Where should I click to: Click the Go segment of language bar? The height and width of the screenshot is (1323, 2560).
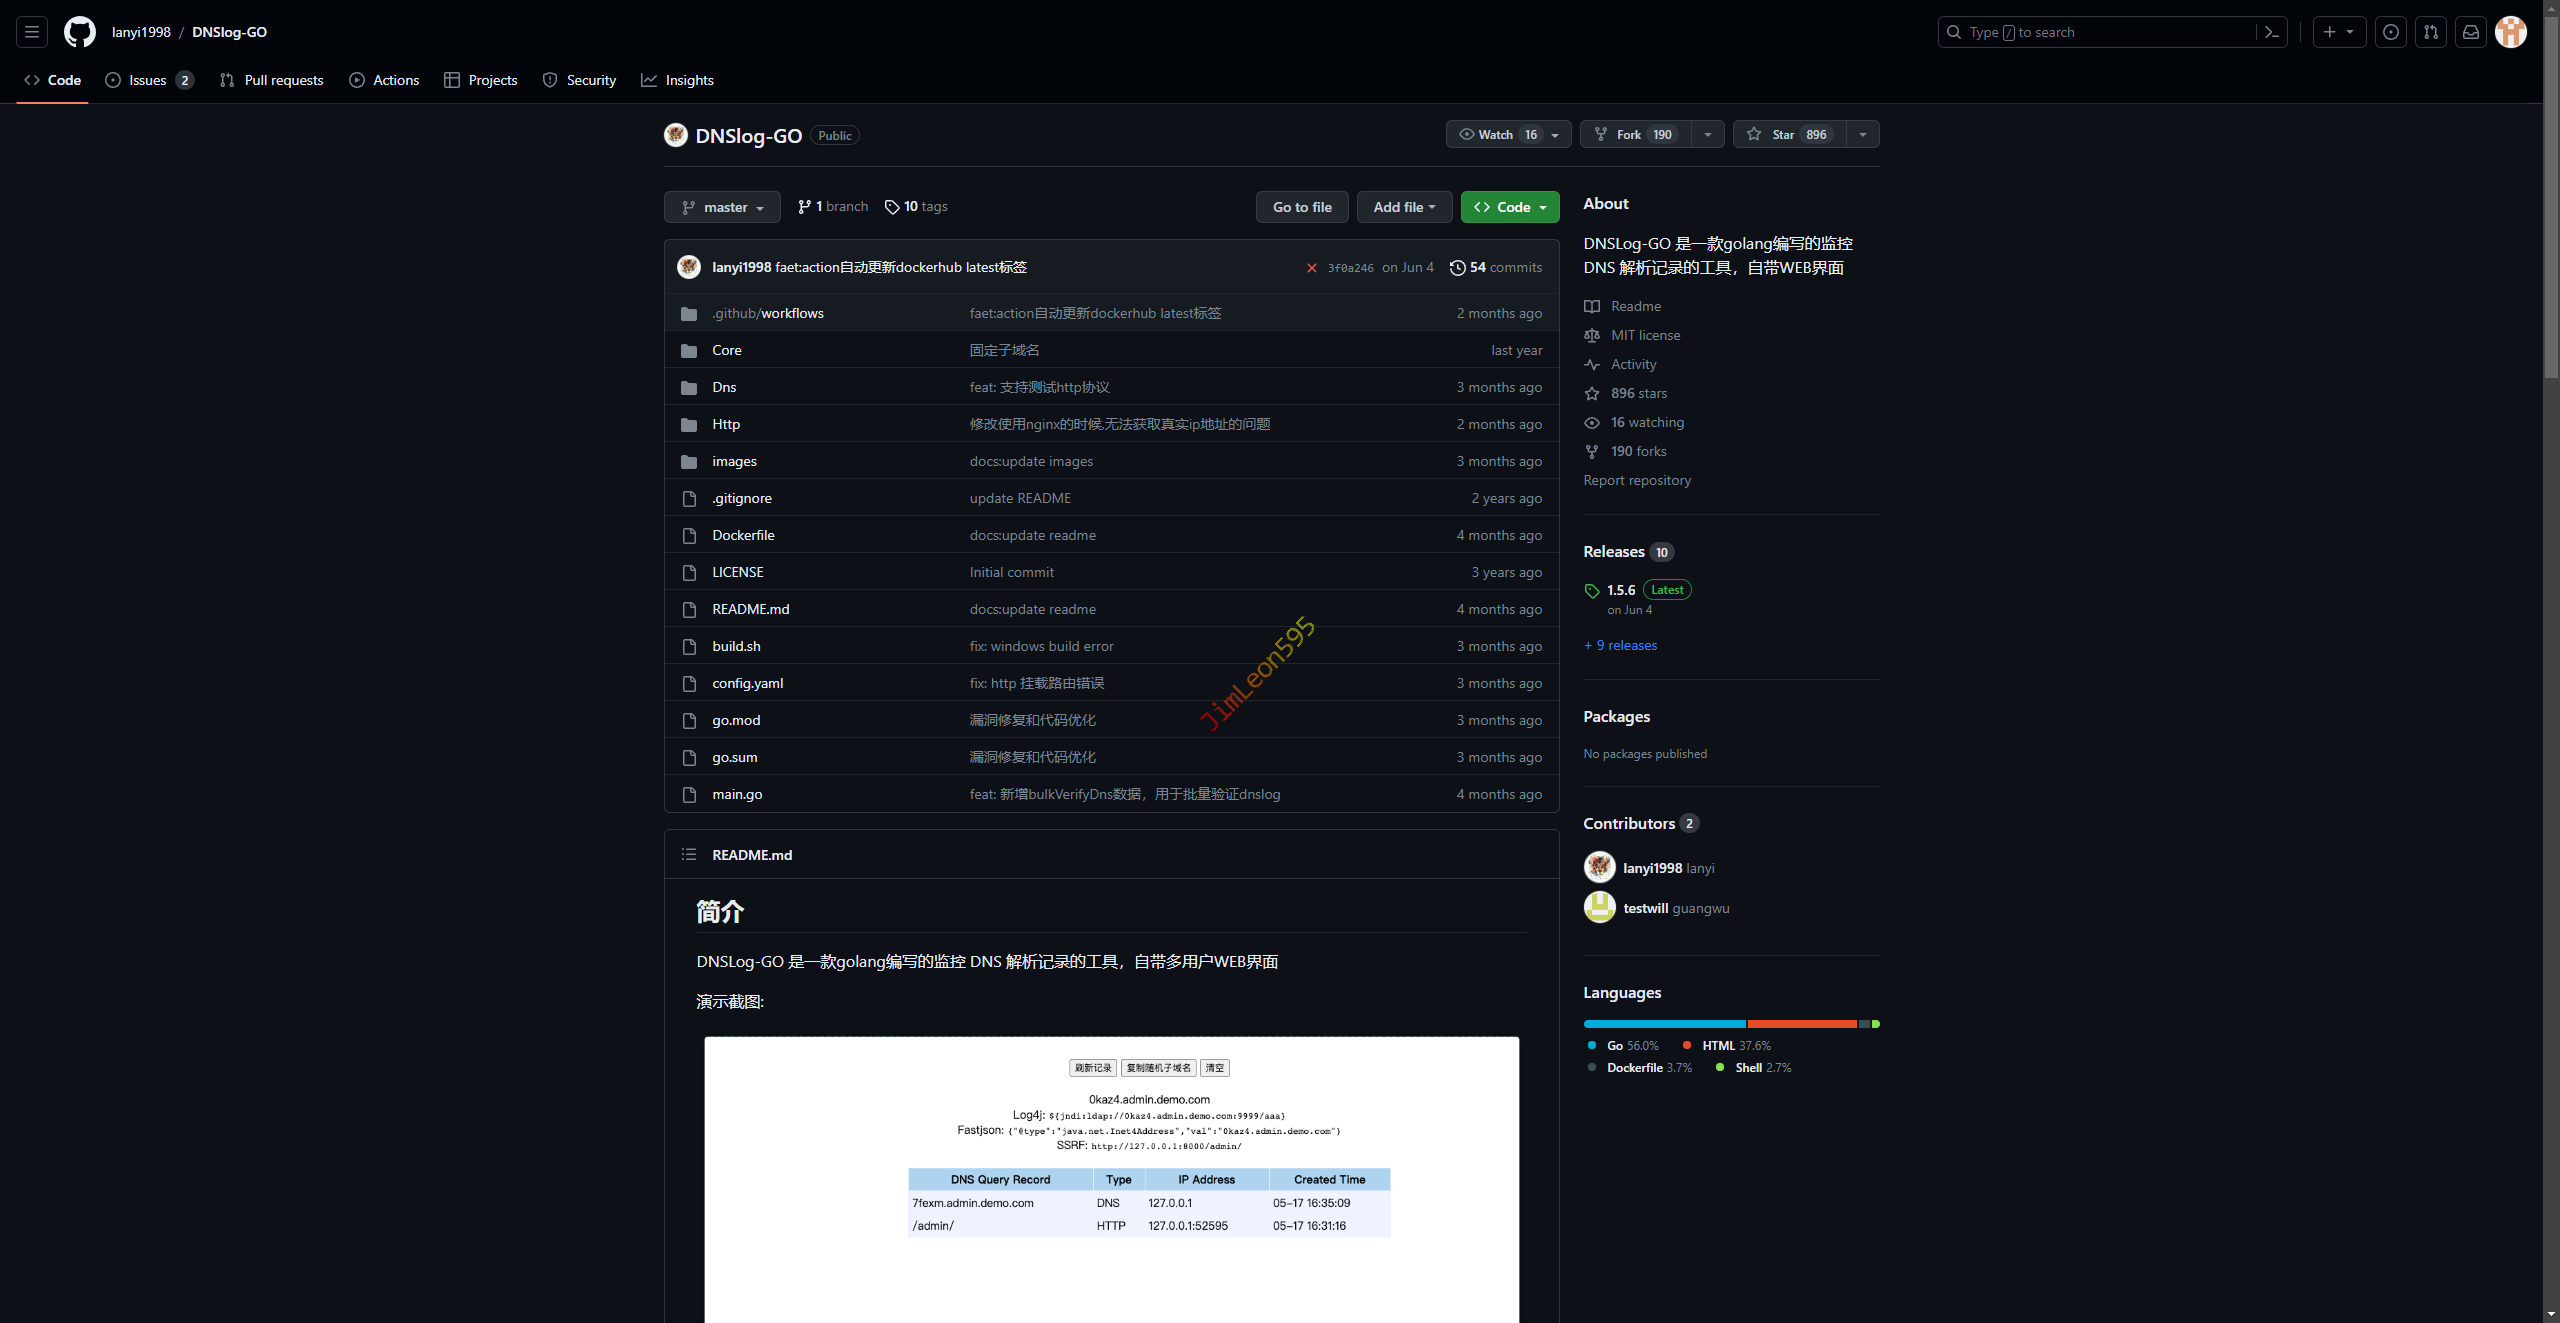(x=1664, y=1024)
